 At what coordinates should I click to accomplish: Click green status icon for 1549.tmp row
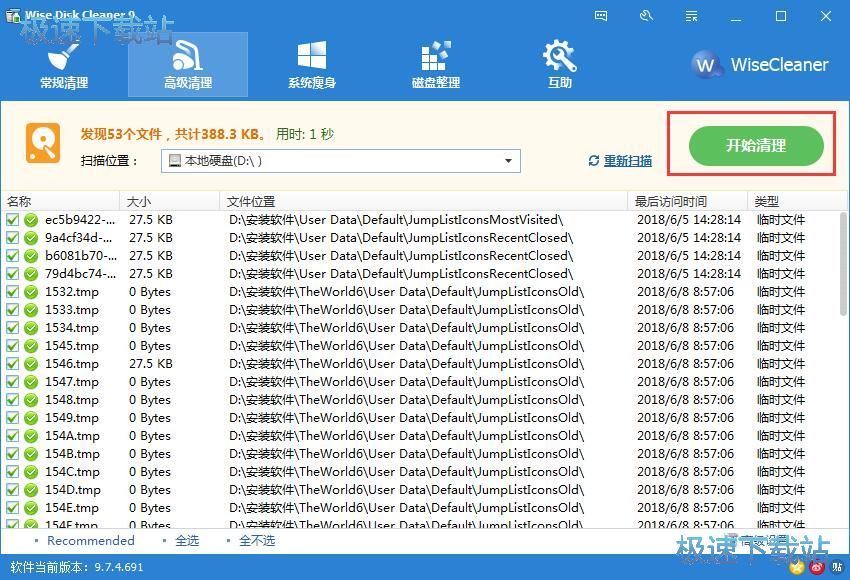click(x=31, y=418)
